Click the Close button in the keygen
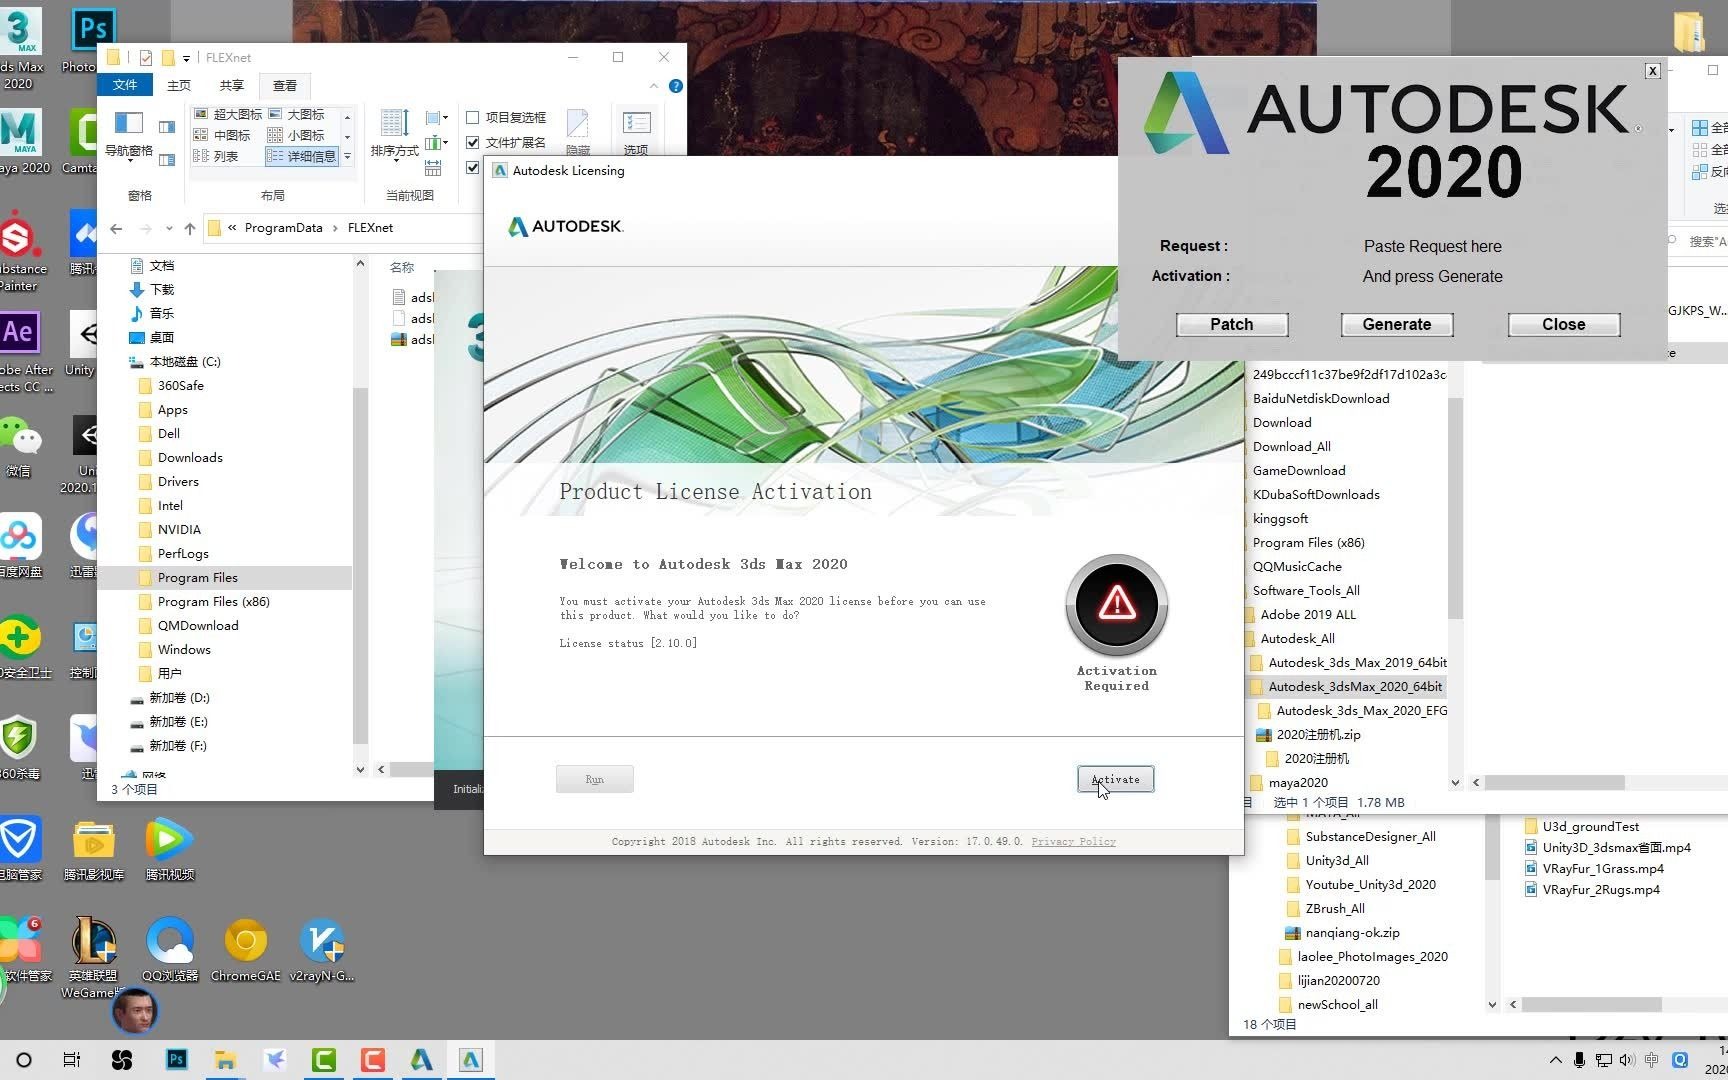This screenshot has height=1080, width=1728. tap(1563, 324)
